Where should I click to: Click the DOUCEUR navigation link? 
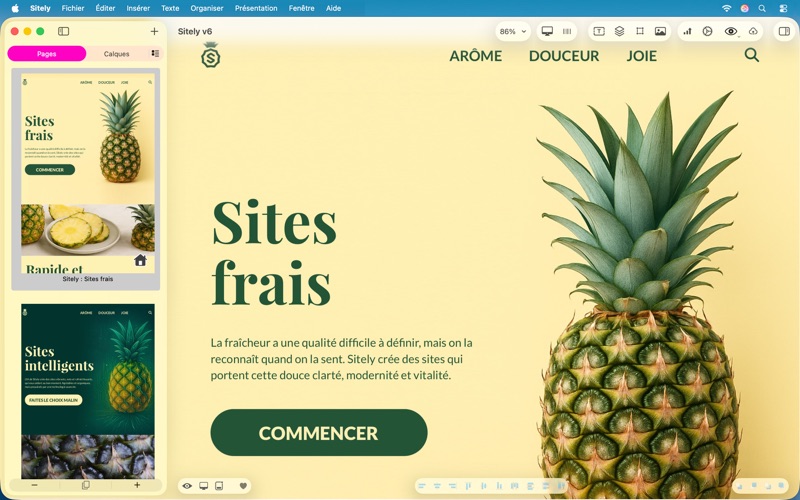tap(564, 56)
